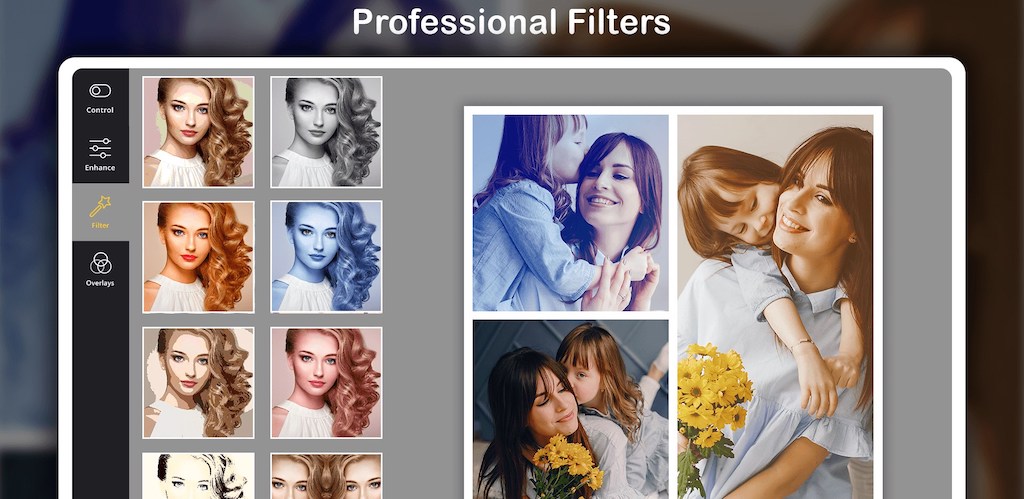
Task: Open the Overlays circles icon
Action: click(100, 263)
